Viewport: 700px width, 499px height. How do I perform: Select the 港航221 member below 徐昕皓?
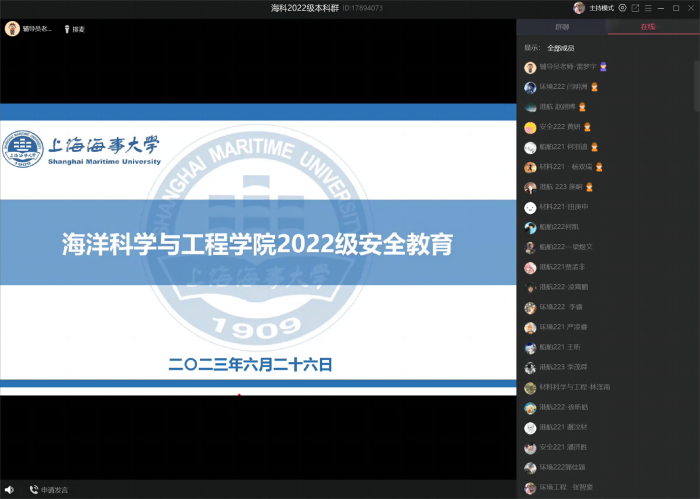pos(563,427)
